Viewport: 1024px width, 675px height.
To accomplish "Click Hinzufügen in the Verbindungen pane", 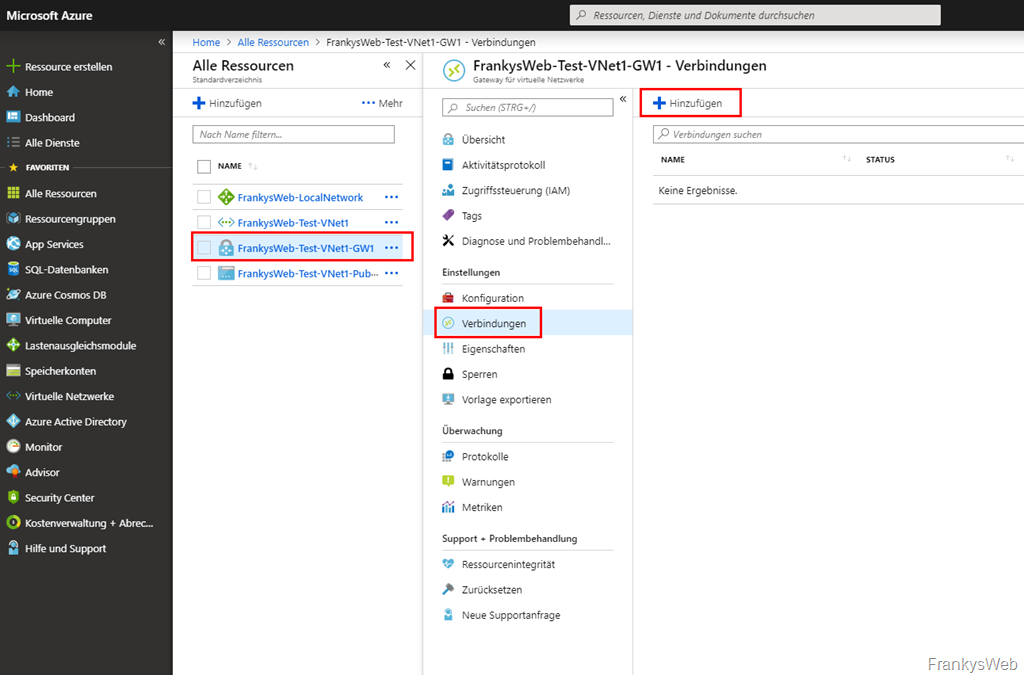I will point(688,103).
